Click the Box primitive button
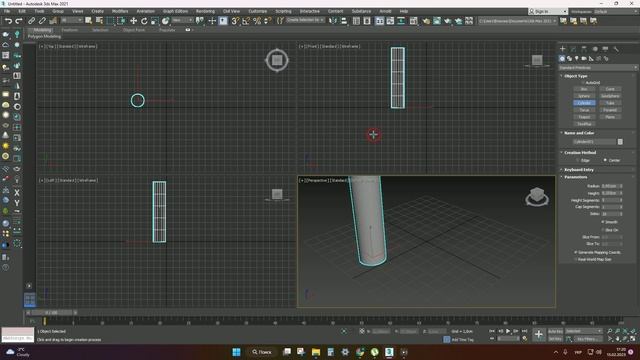The width and height of the screenshot is (640, 360). pos(584,89)
